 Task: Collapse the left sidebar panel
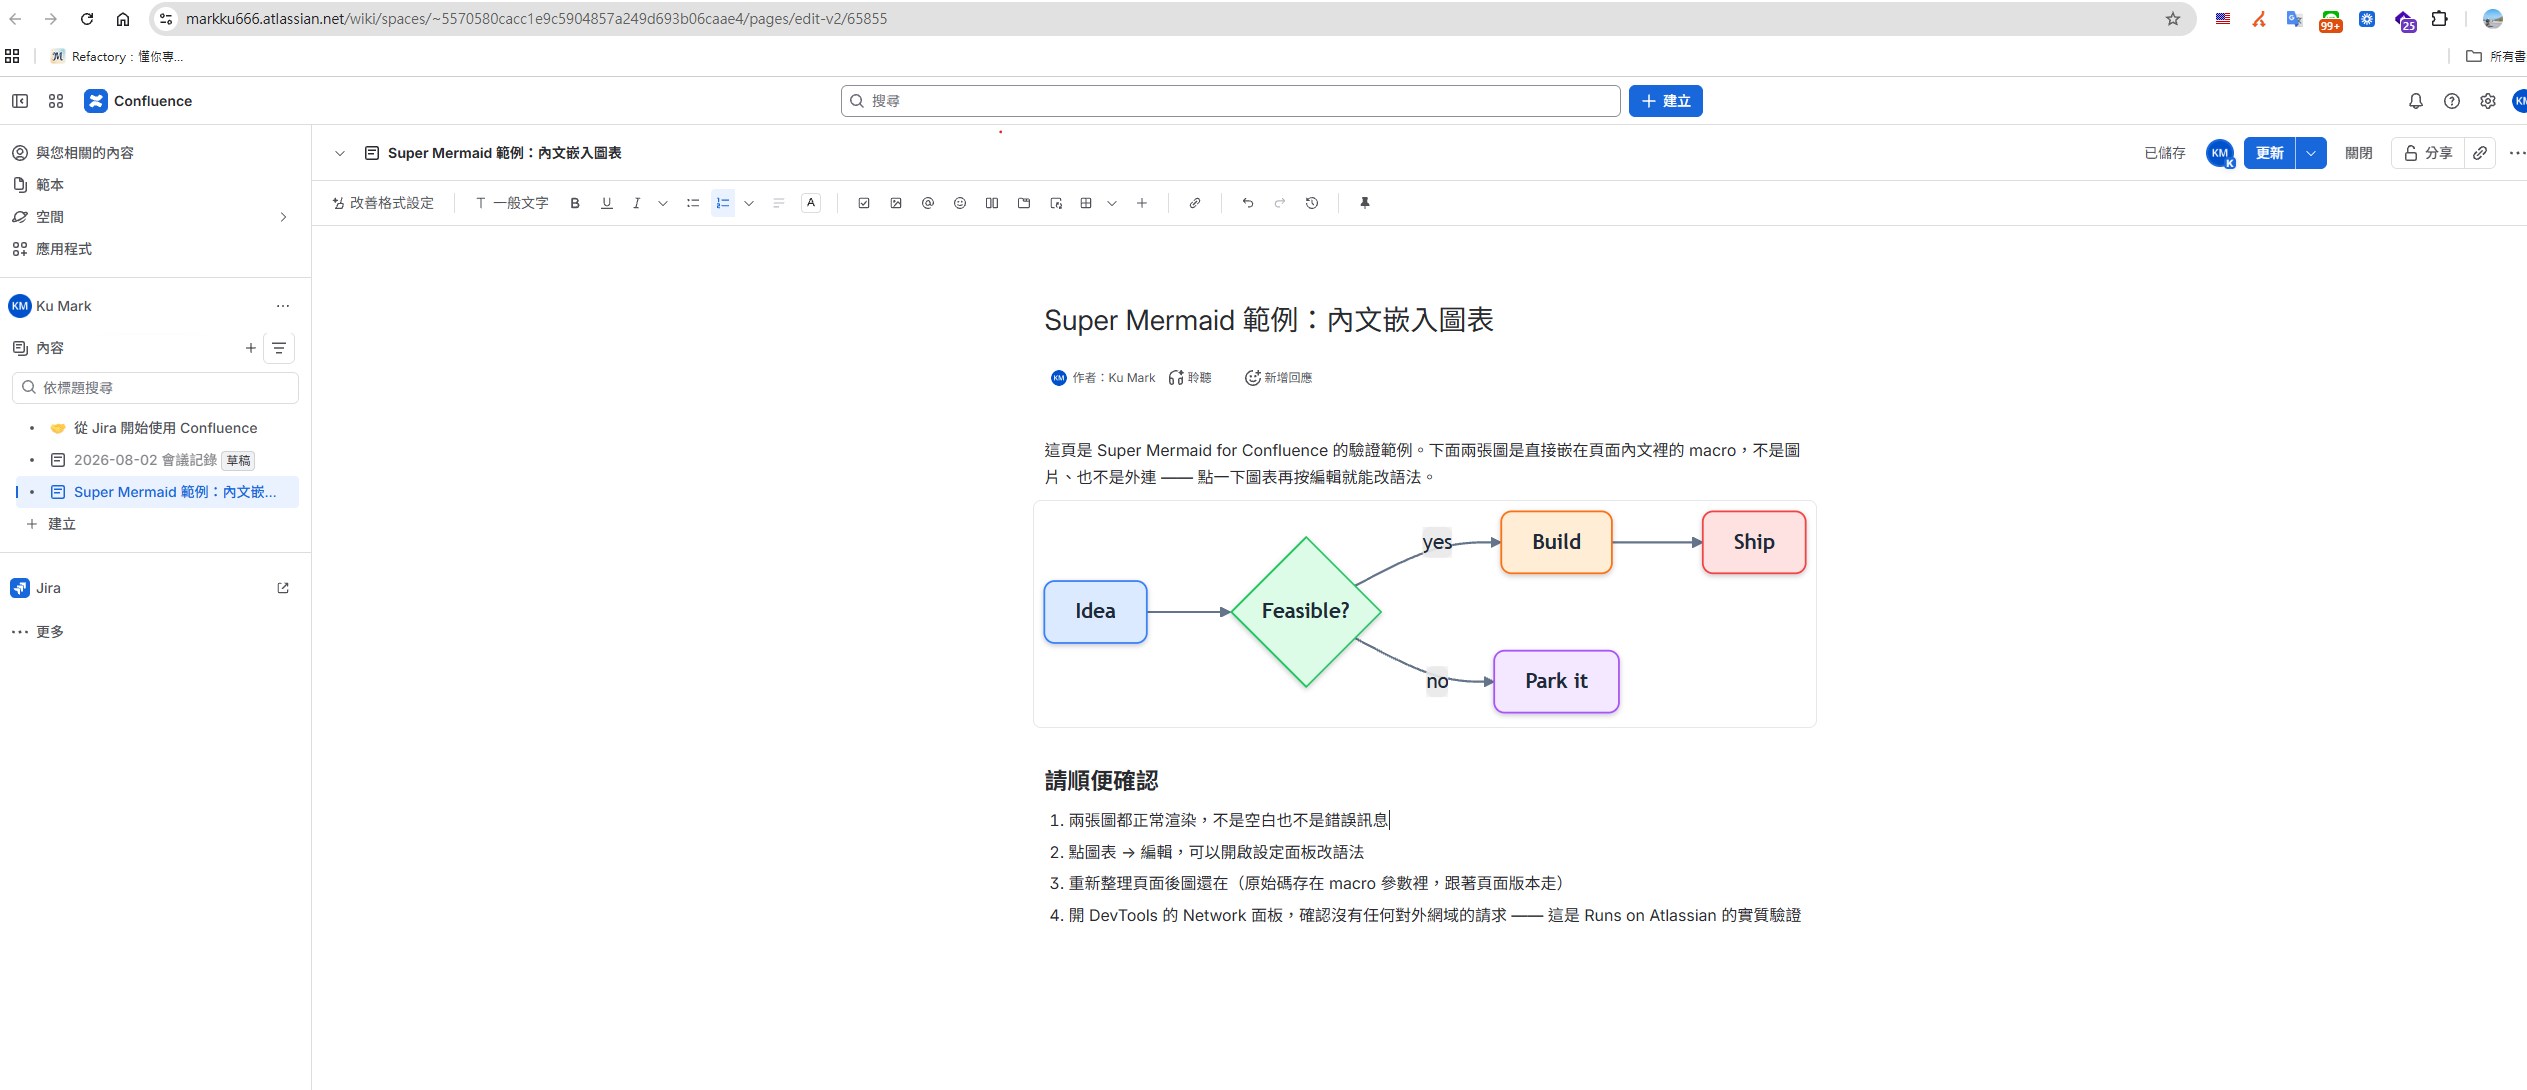pos(20,101)
